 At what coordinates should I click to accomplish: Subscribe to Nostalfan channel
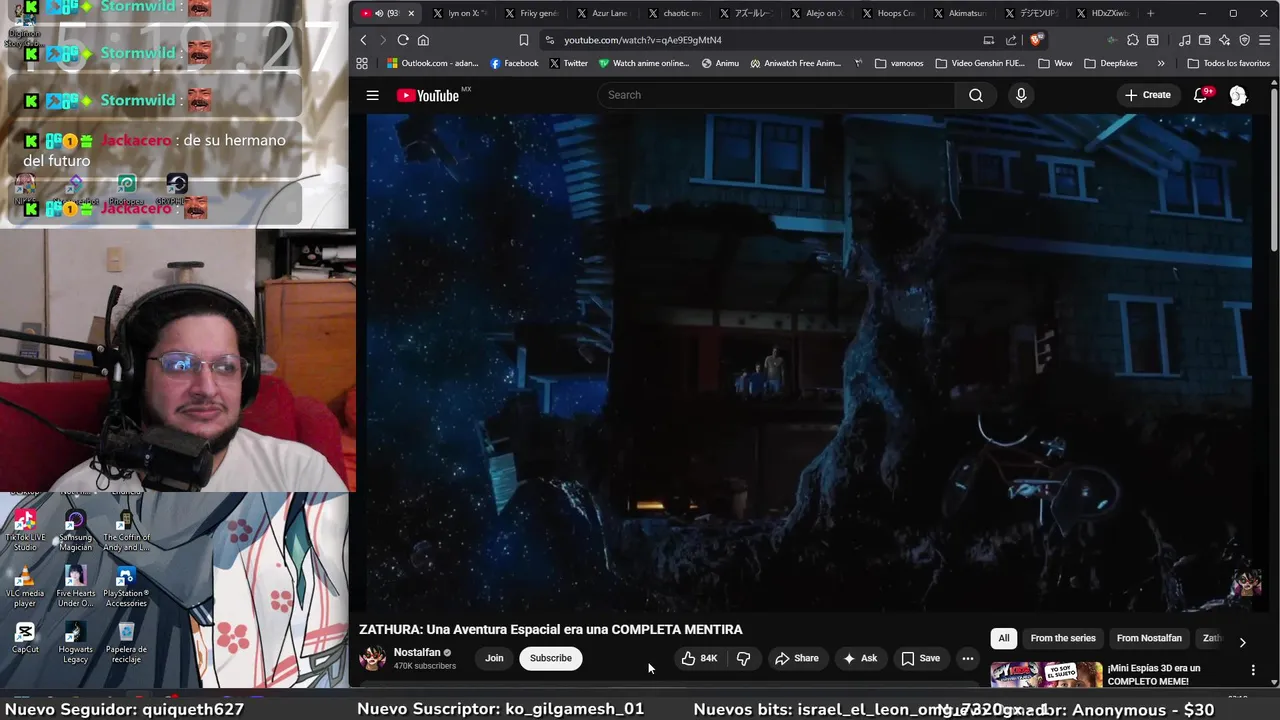pyautogui.click(x=551, y=658)
